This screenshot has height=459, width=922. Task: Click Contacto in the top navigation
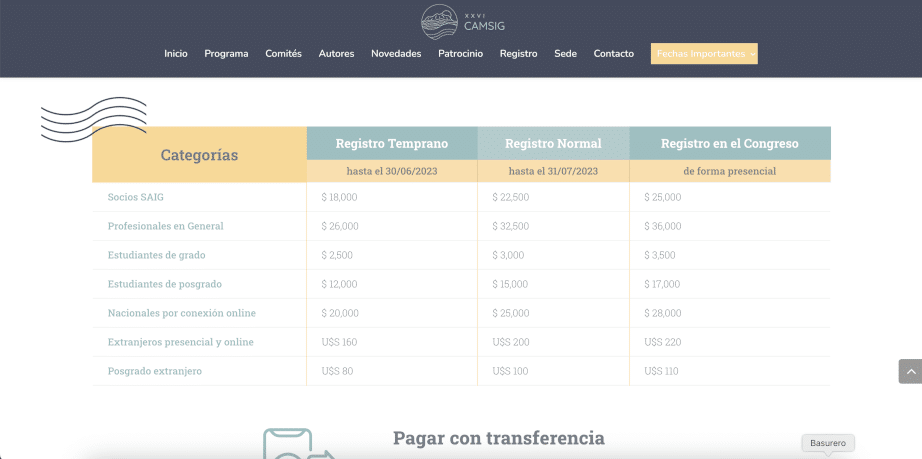pyautogui.click(x=613, y=54)
